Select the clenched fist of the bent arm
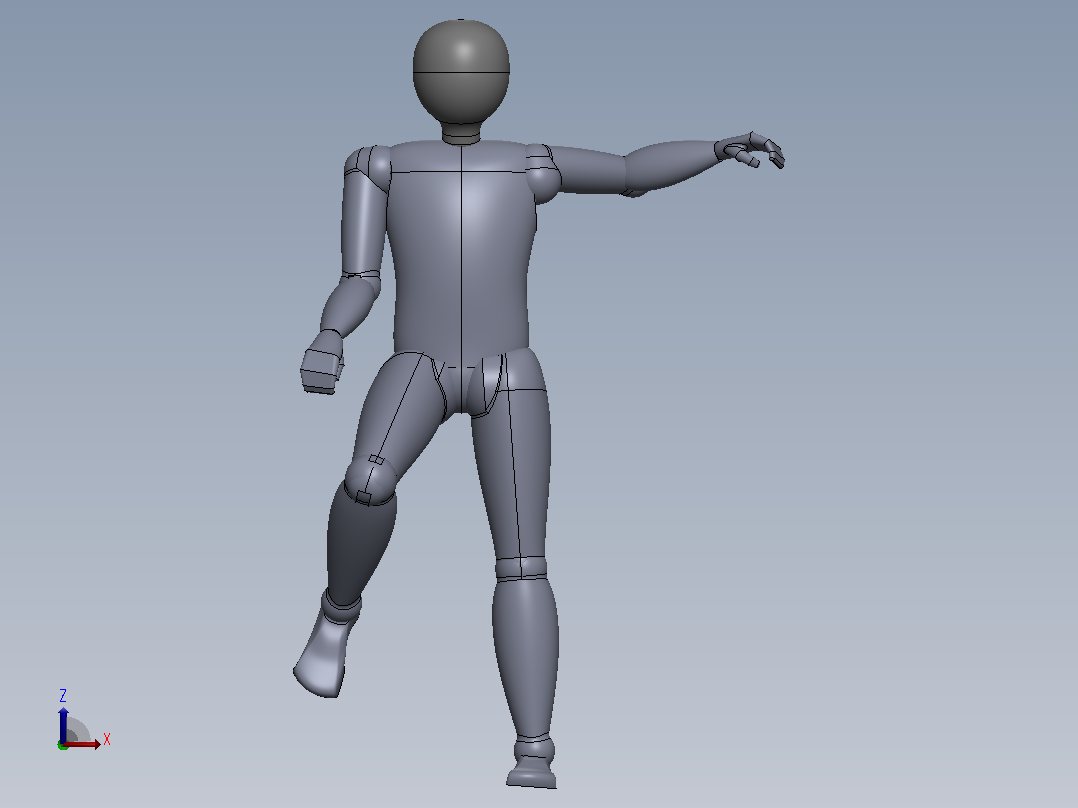1078x808 pixels. coord(322,362)
